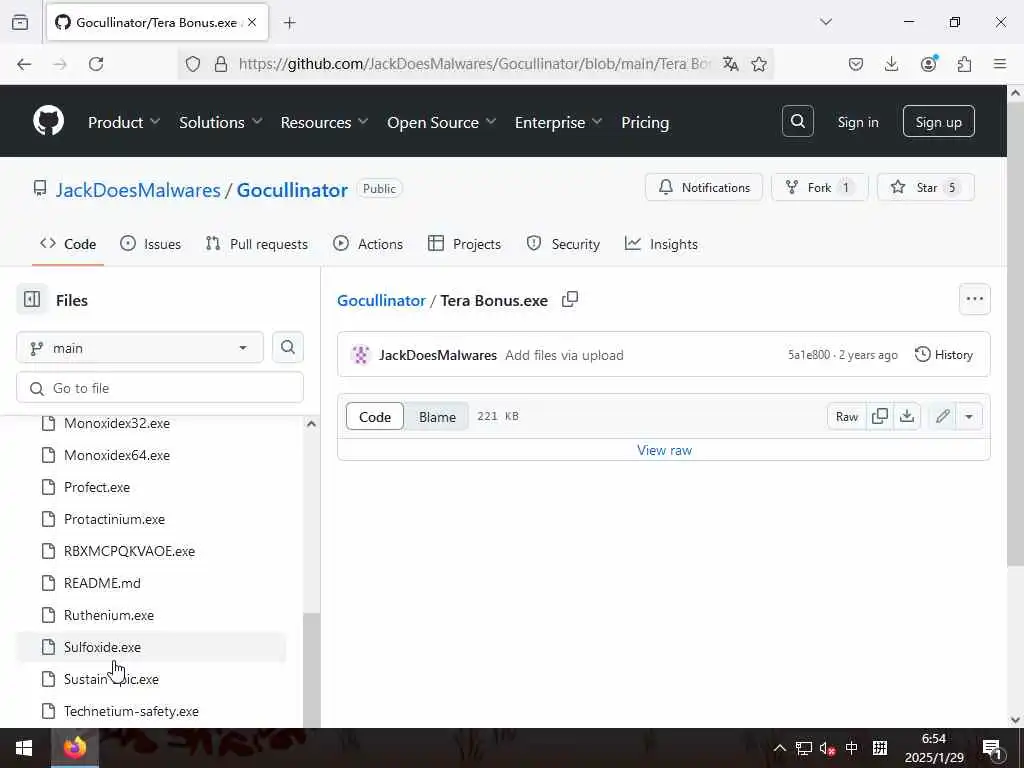Show hidden system tray icons chevron
The image size is (1024, 768).
pyautogui.click(x=779, y=748)
